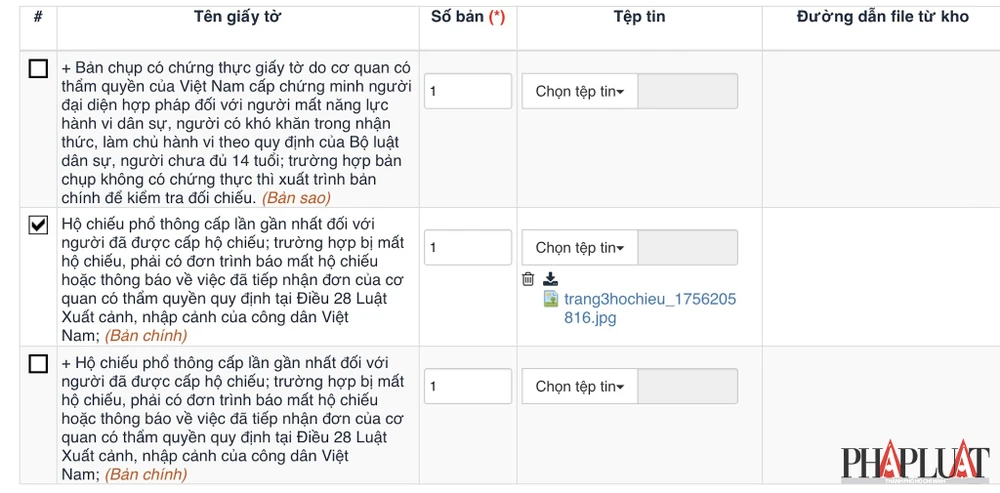Expand "Chọn tệp tin" dropdown for checked passport row
Screen dimensions: 1000x493
pos(579,248)
